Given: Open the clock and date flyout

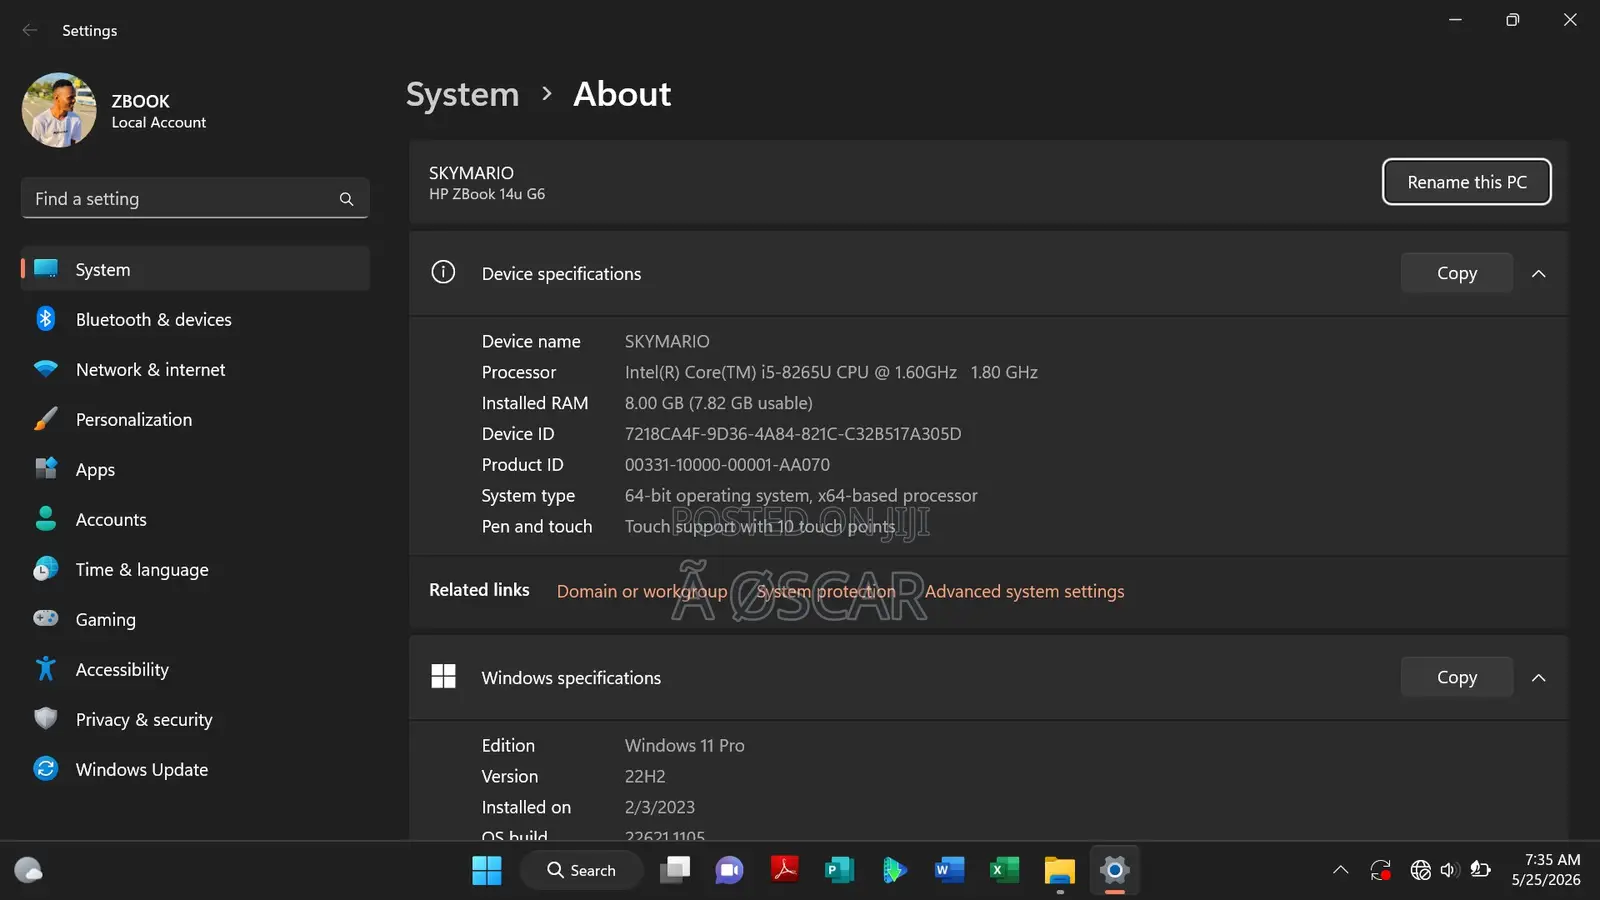Looking at the screenshot, I should coord(1546,870).
